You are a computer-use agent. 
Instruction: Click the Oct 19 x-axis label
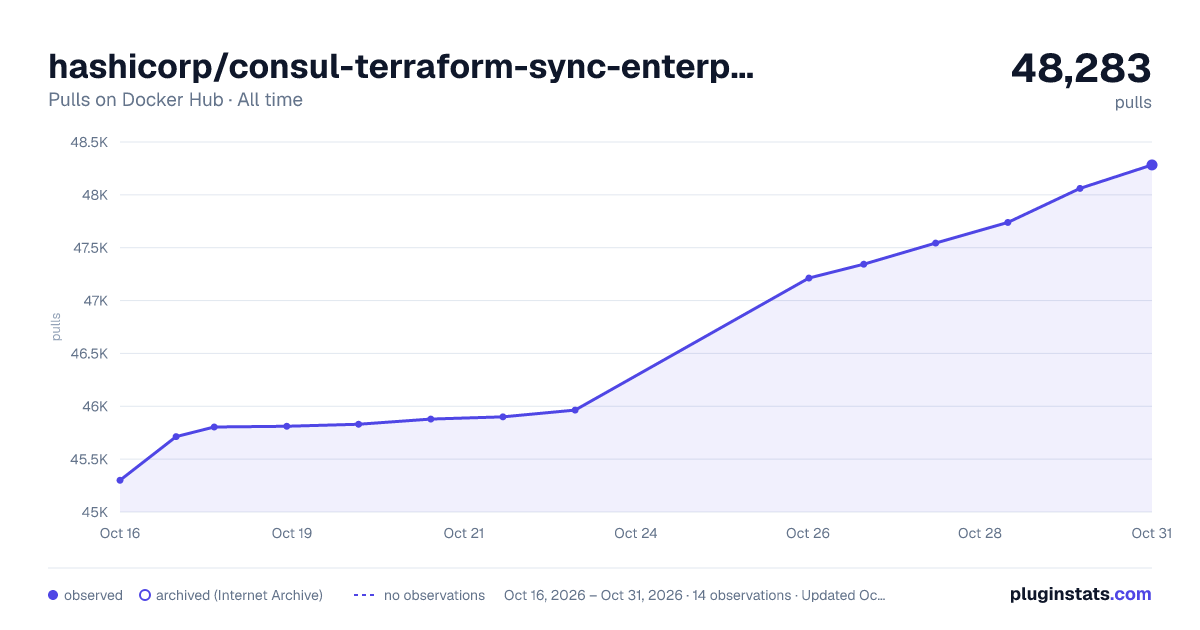pos(292,533)
